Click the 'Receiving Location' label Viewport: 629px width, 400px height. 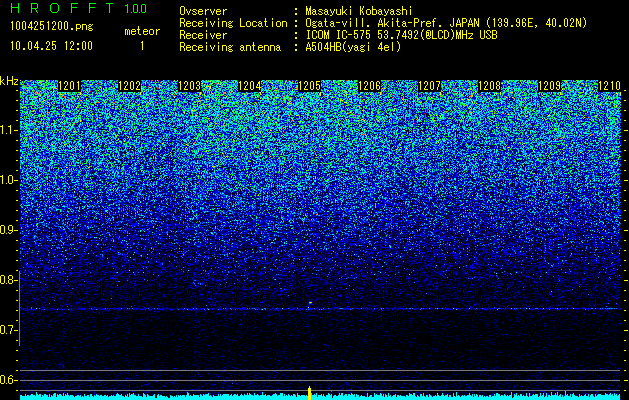click(x=233, y=23)
